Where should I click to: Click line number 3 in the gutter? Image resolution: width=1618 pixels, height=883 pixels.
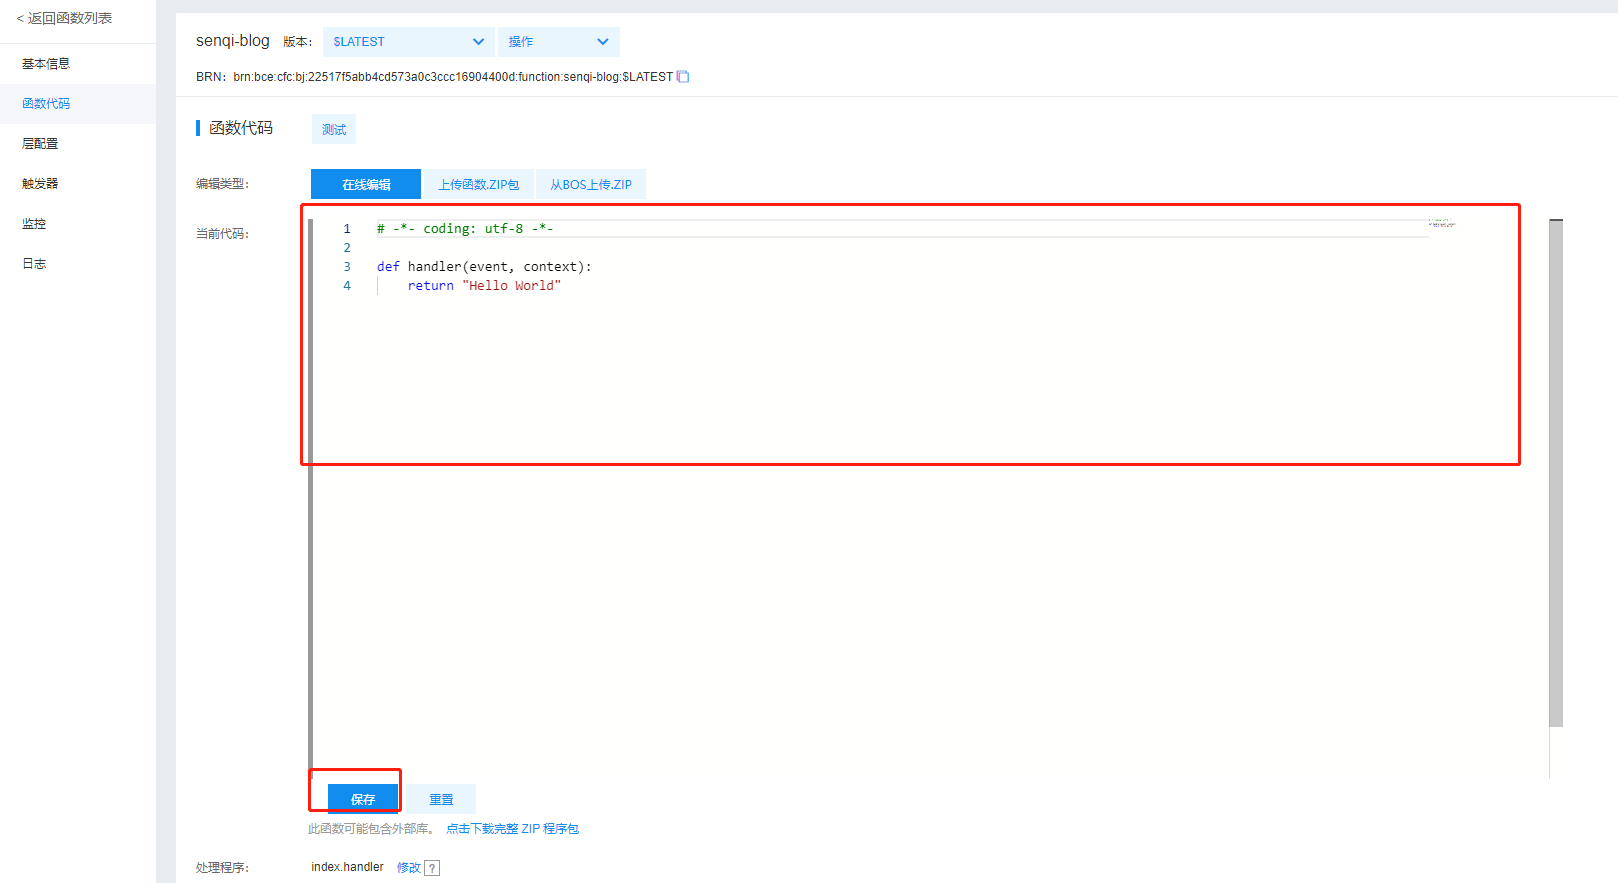tap(347, 267)
